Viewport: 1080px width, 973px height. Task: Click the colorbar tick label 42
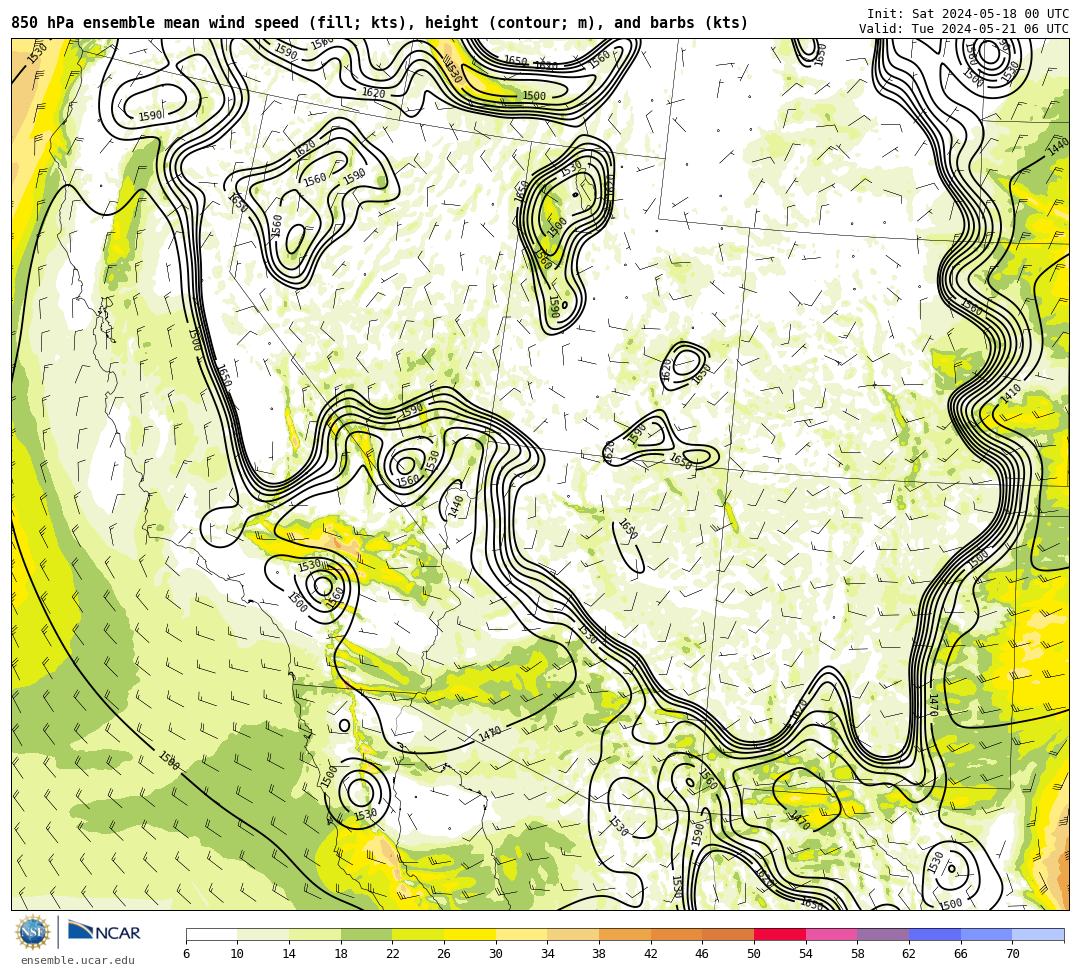pos(651,954)
